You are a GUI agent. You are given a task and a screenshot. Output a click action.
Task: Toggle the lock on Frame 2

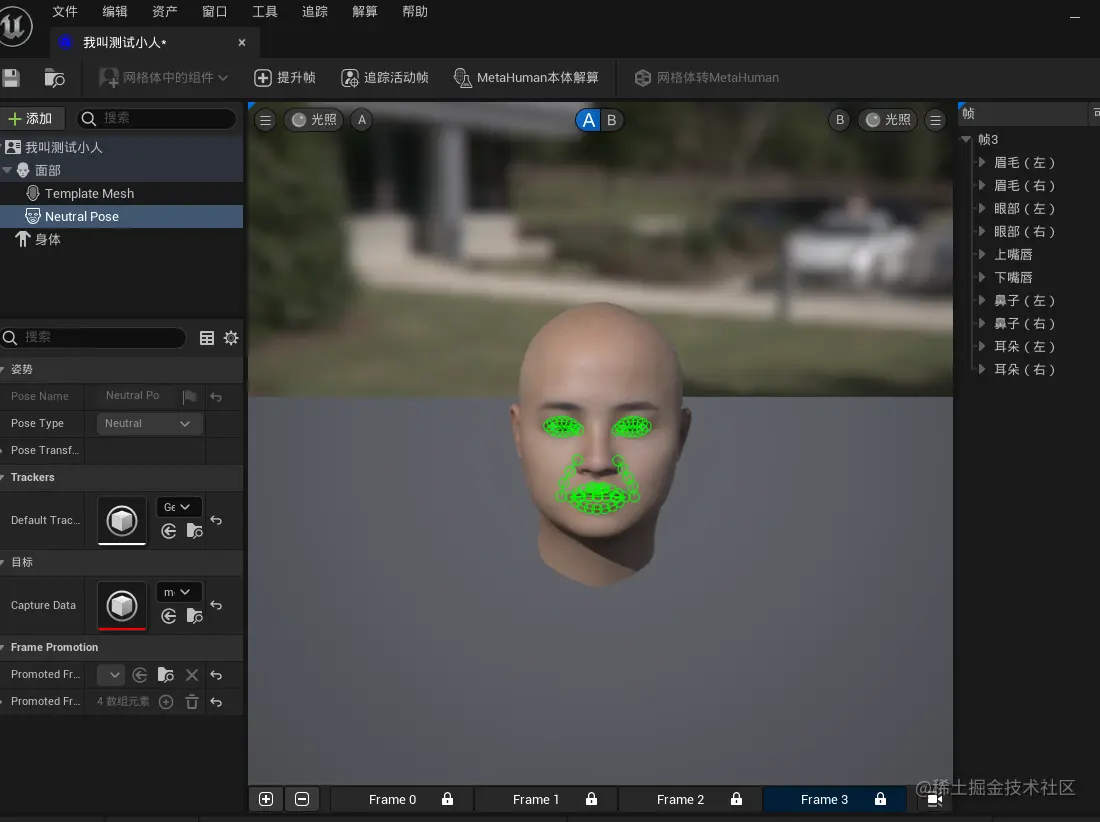click(x=736, y=799)
